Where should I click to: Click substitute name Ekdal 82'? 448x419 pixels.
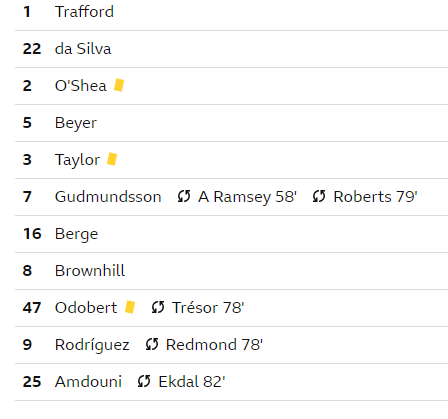192,382
